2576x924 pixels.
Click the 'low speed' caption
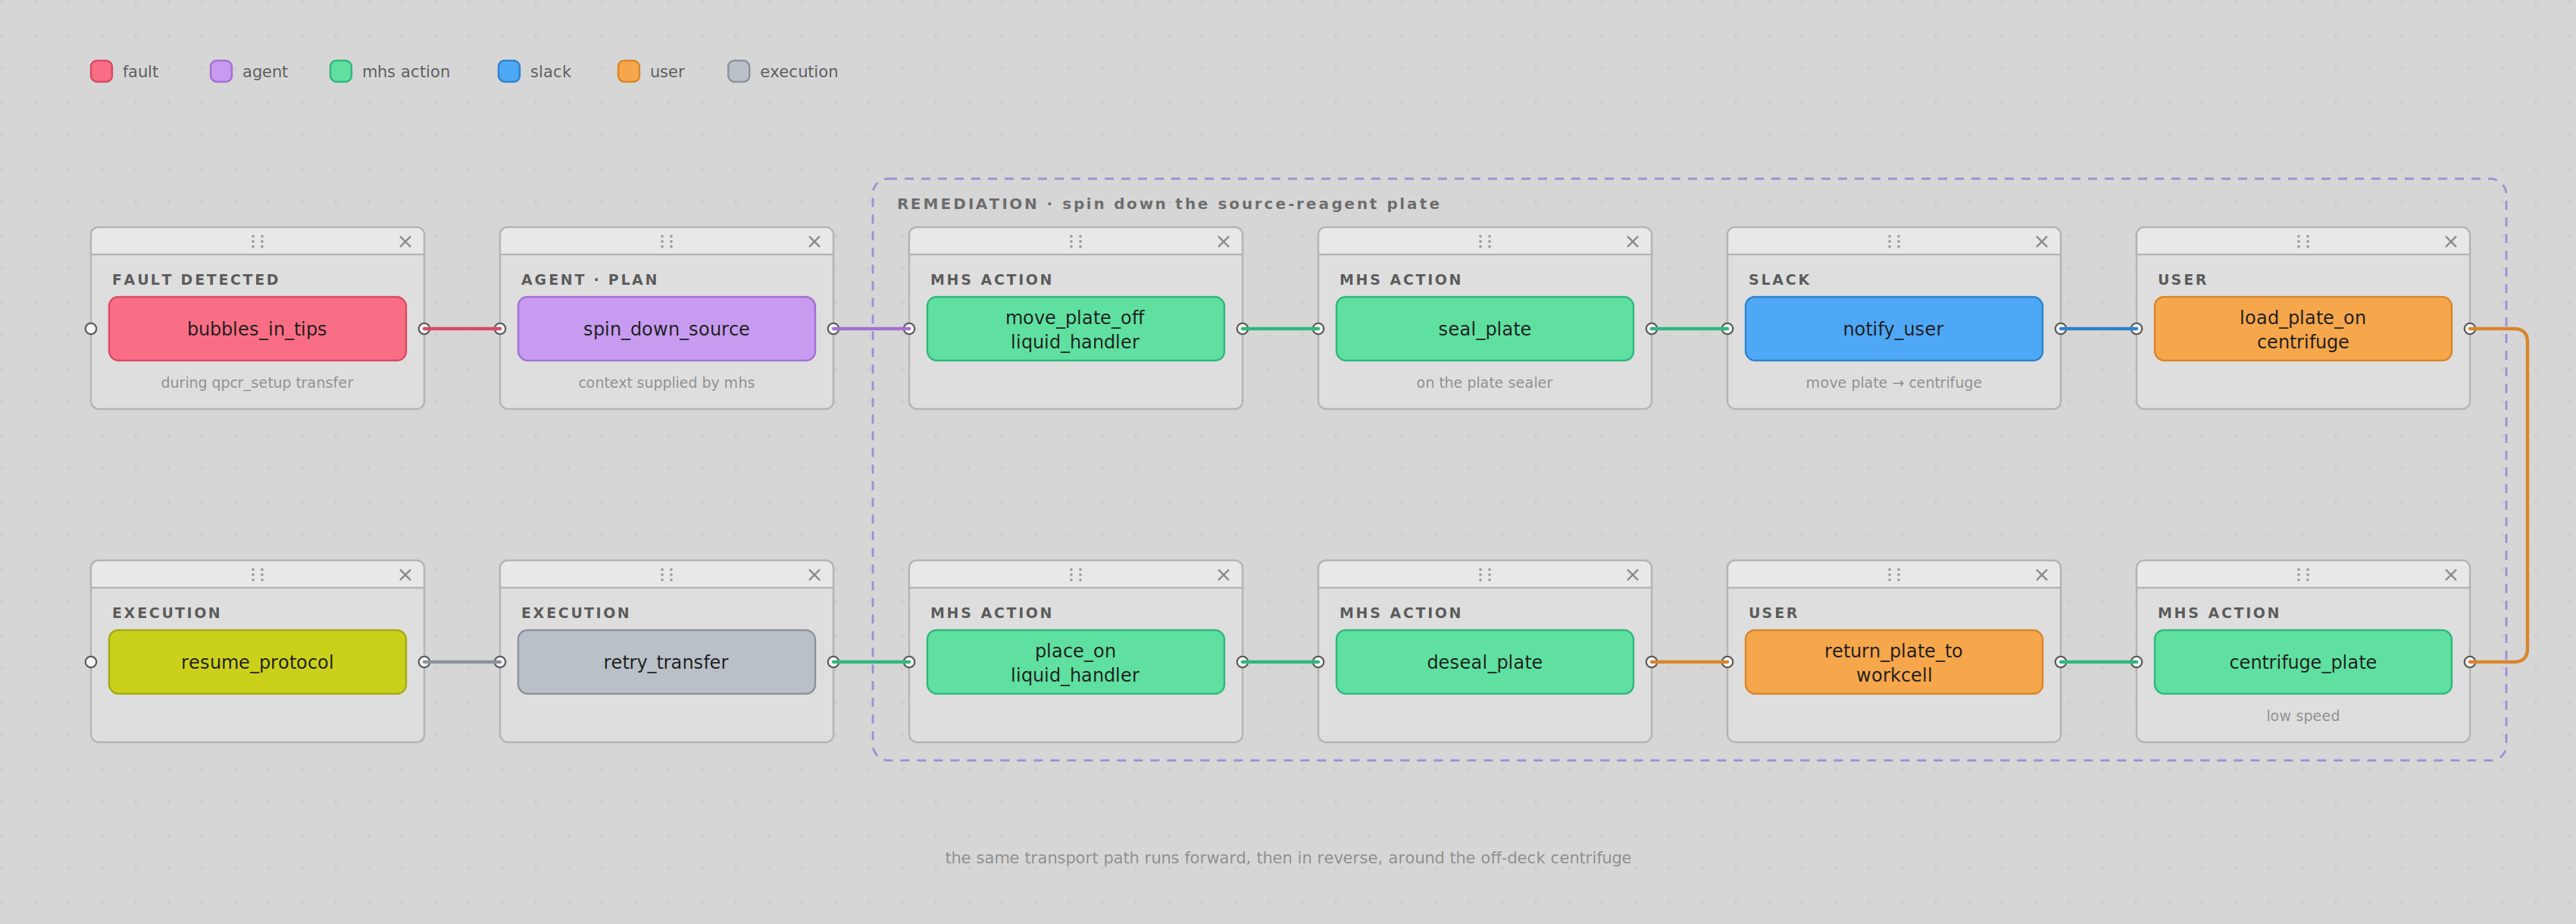pyautogui.click(x=2302, y=716)
